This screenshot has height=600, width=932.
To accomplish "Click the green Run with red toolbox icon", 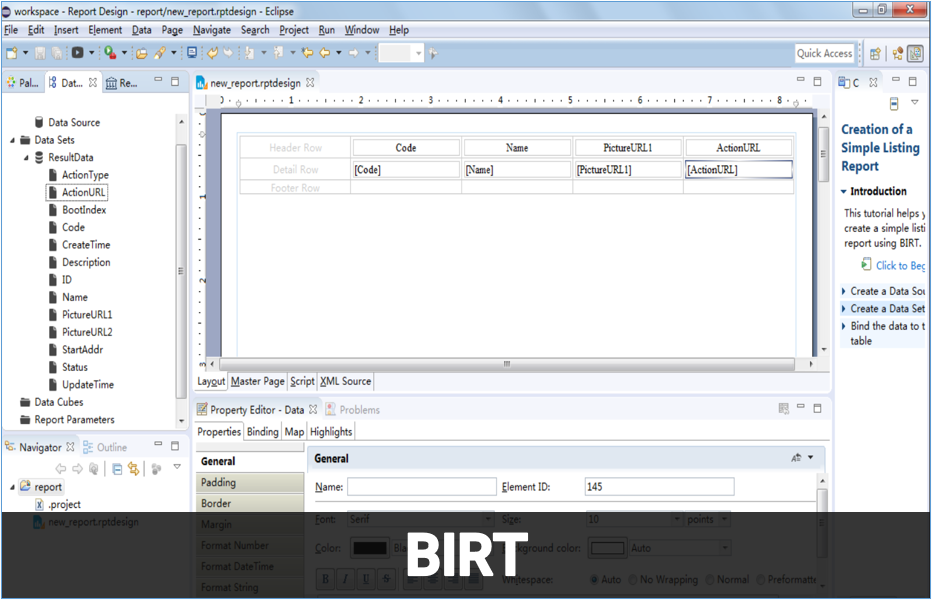I will [x=110, y=53].
